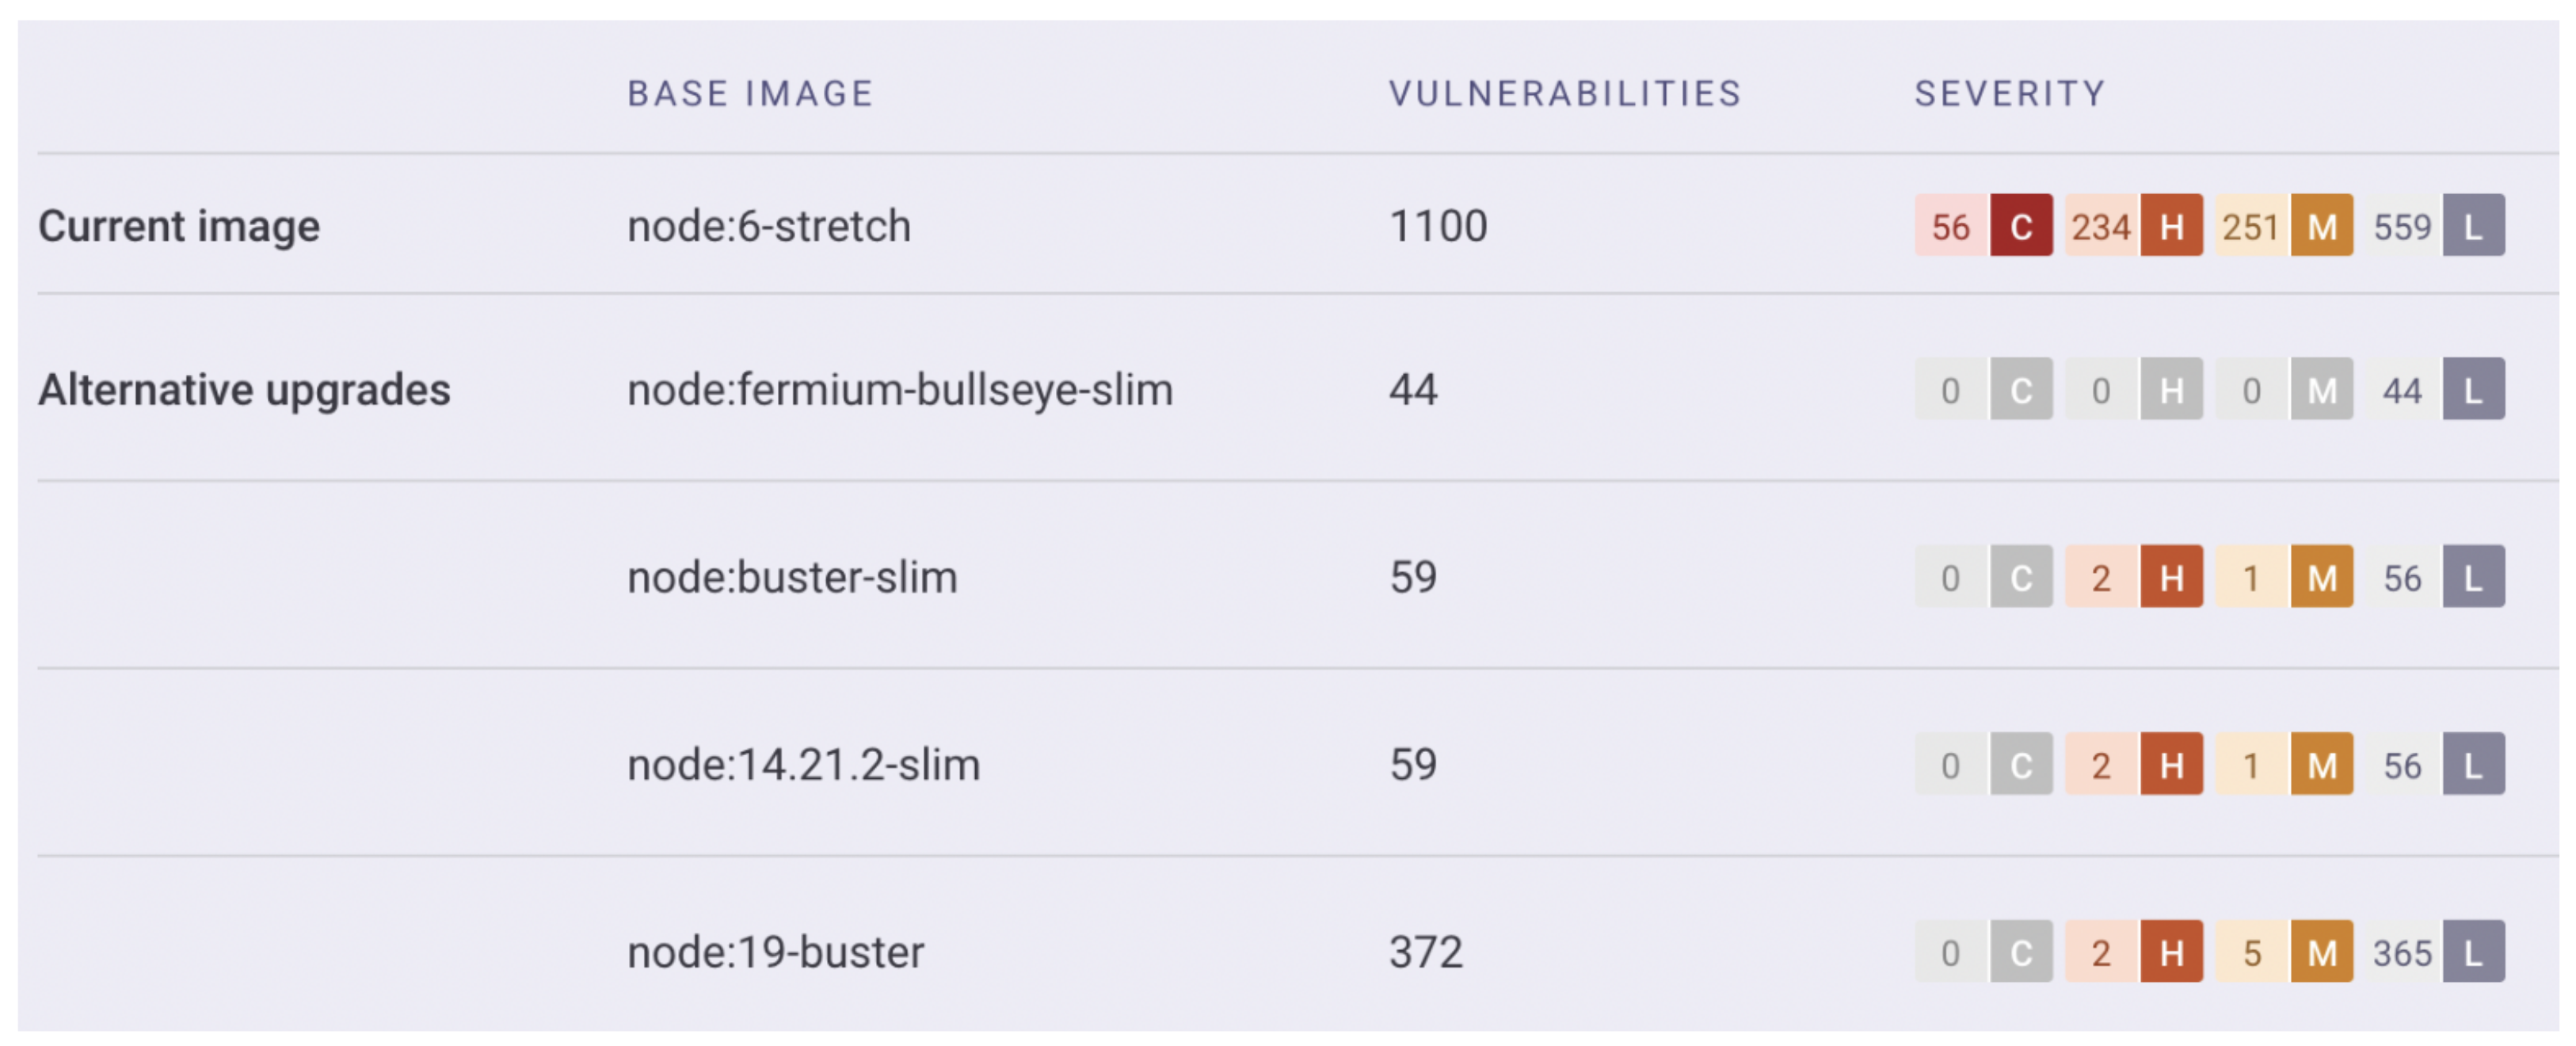The image size is (2576, 1046).
Task: Click the medium severity M badge for node:6-stretch
Action: (2321, 226)
